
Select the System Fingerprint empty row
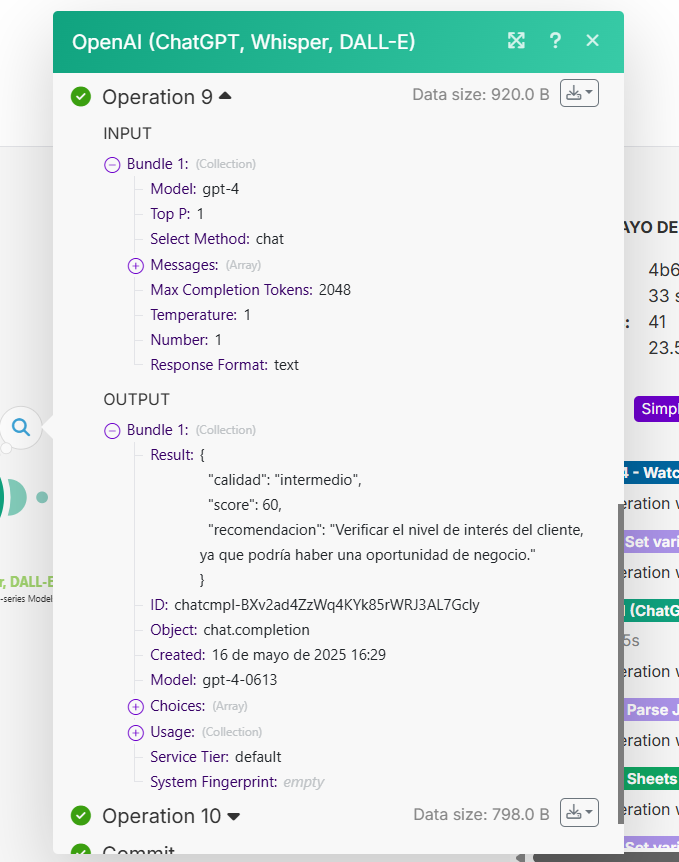[x=237, y=782]
